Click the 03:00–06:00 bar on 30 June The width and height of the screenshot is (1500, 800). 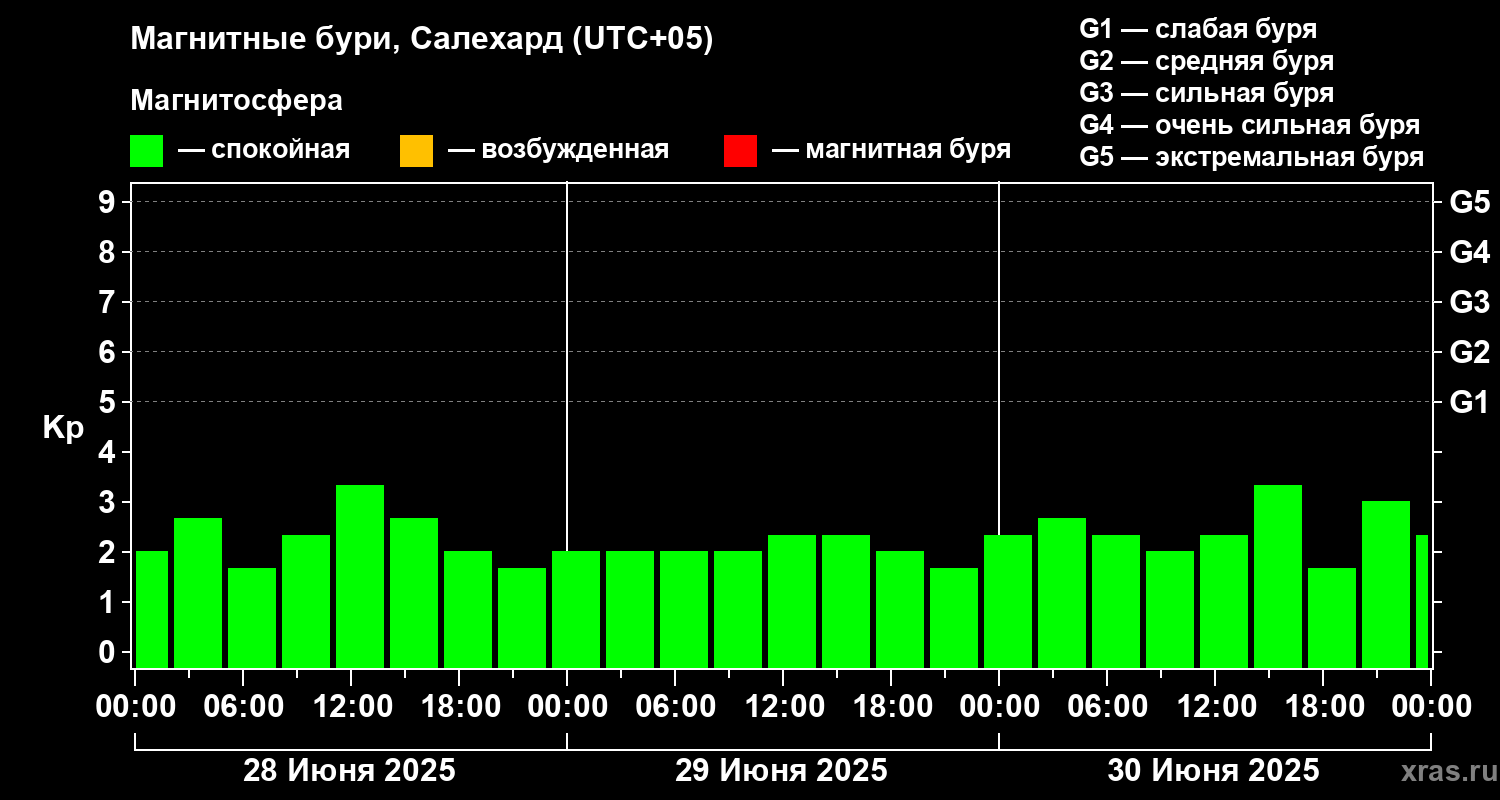point(1062,593)
